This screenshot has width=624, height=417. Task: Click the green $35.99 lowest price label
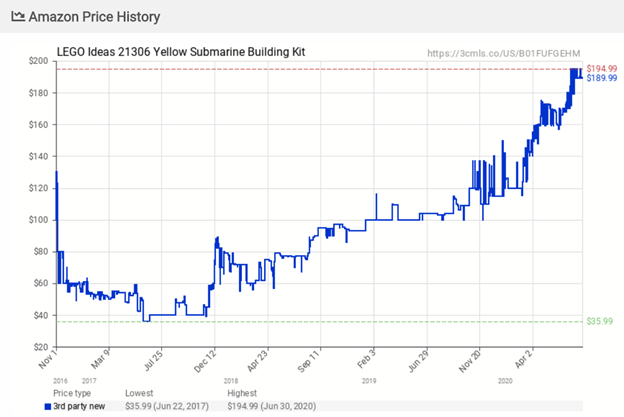point(599,321)
